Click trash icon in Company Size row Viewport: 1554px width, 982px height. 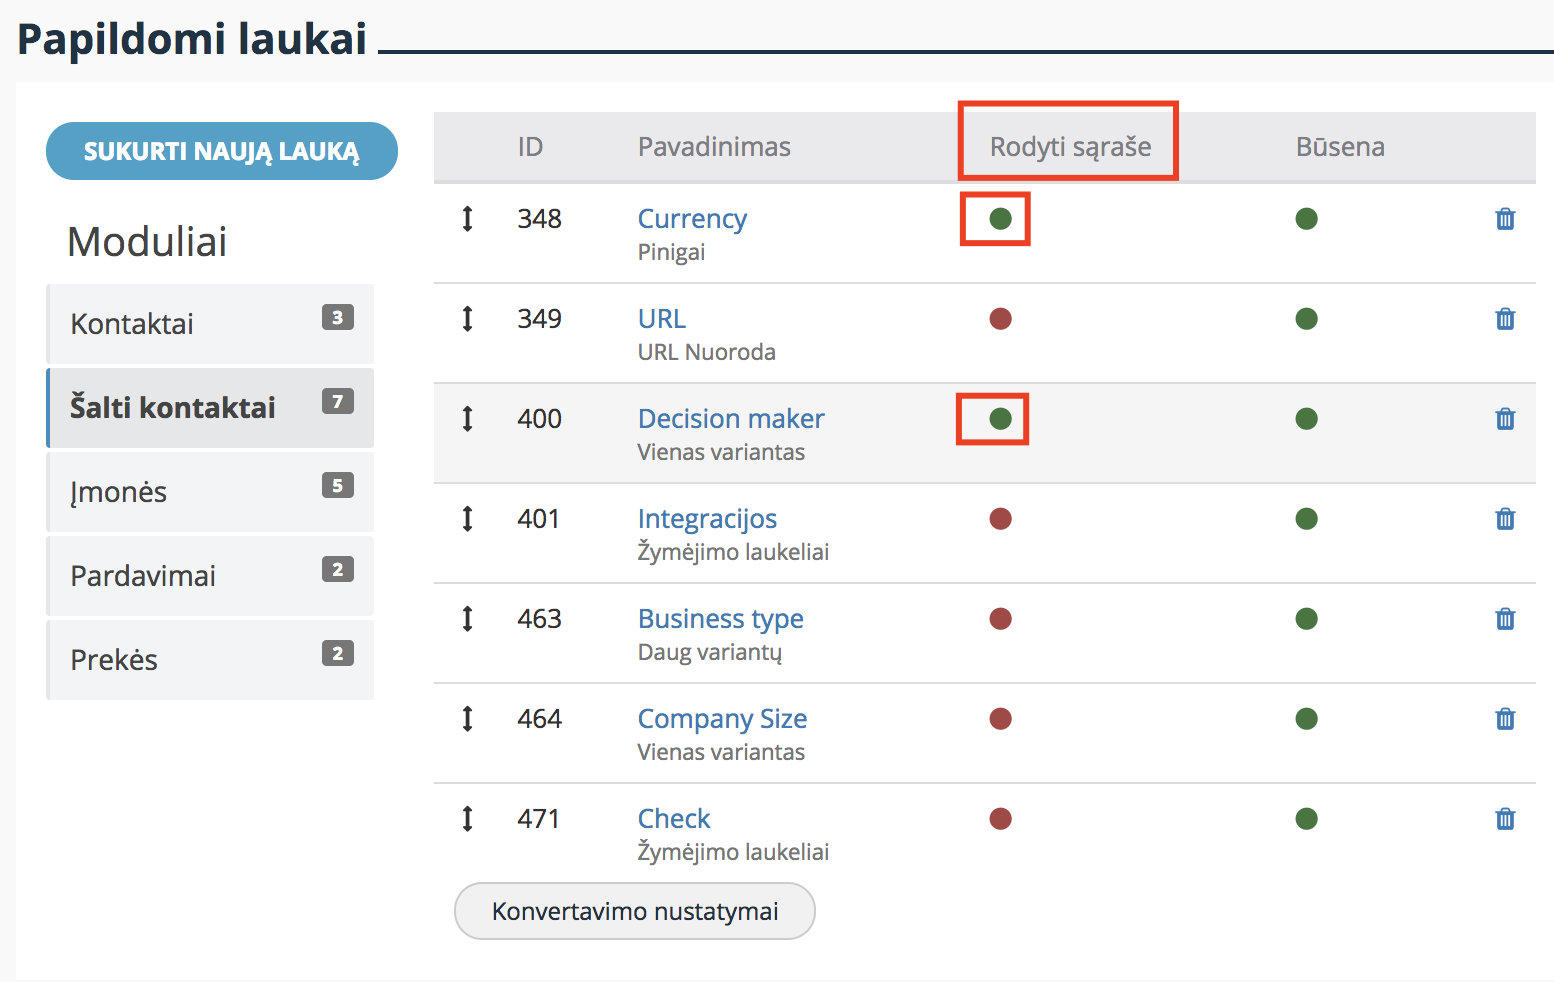1505,719
